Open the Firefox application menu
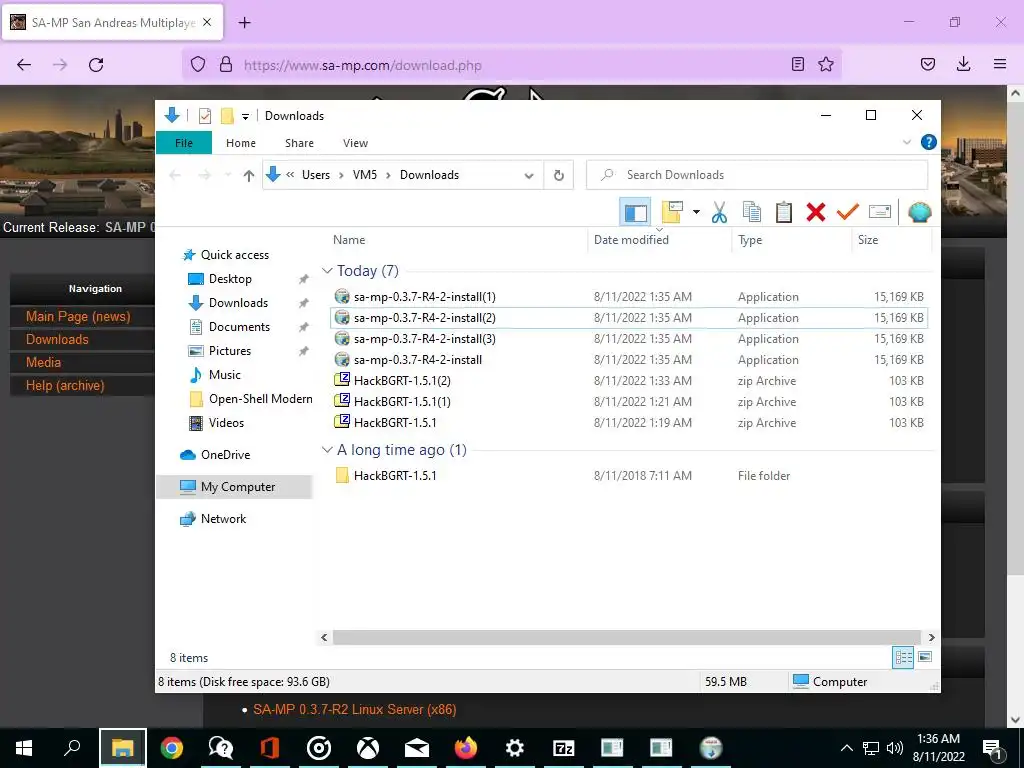 pos(999,64)
